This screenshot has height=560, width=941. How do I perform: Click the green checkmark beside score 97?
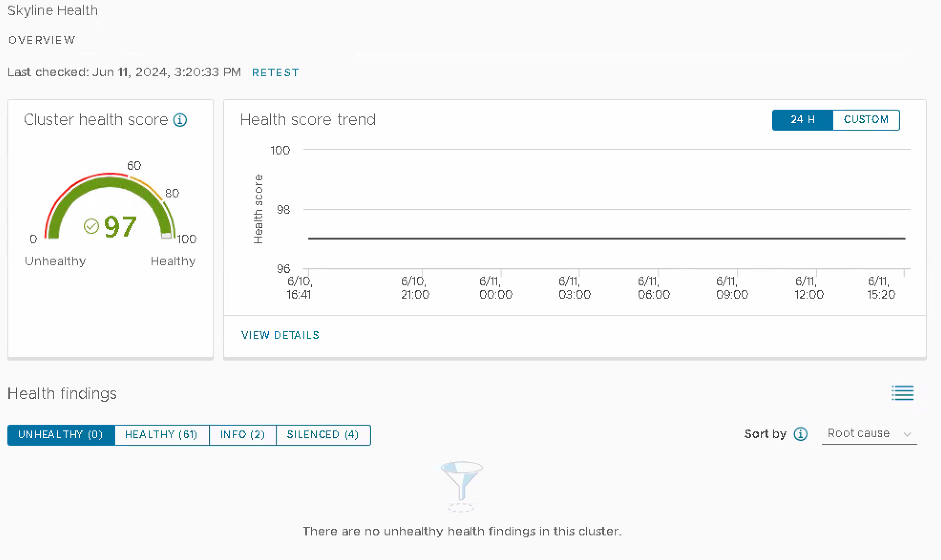[91, 227]
